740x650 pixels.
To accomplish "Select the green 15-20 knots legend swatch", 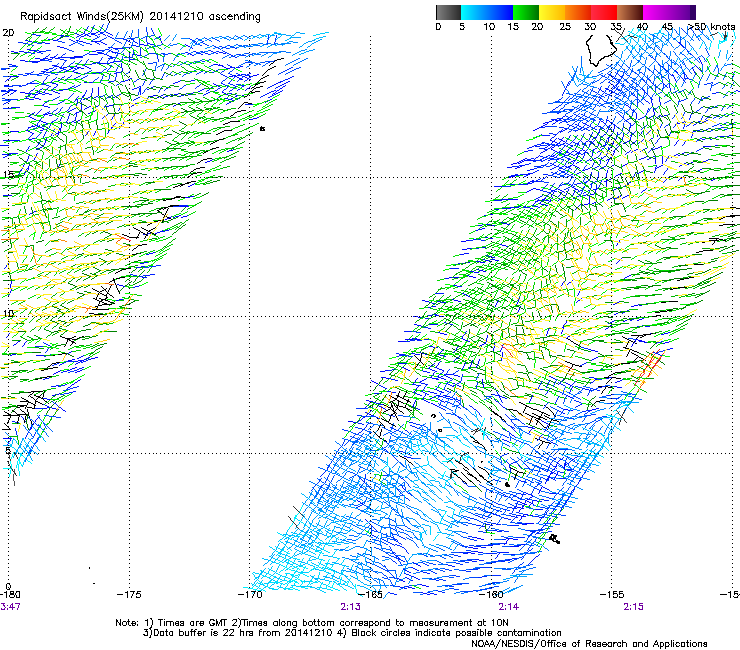I will [526, 12].
